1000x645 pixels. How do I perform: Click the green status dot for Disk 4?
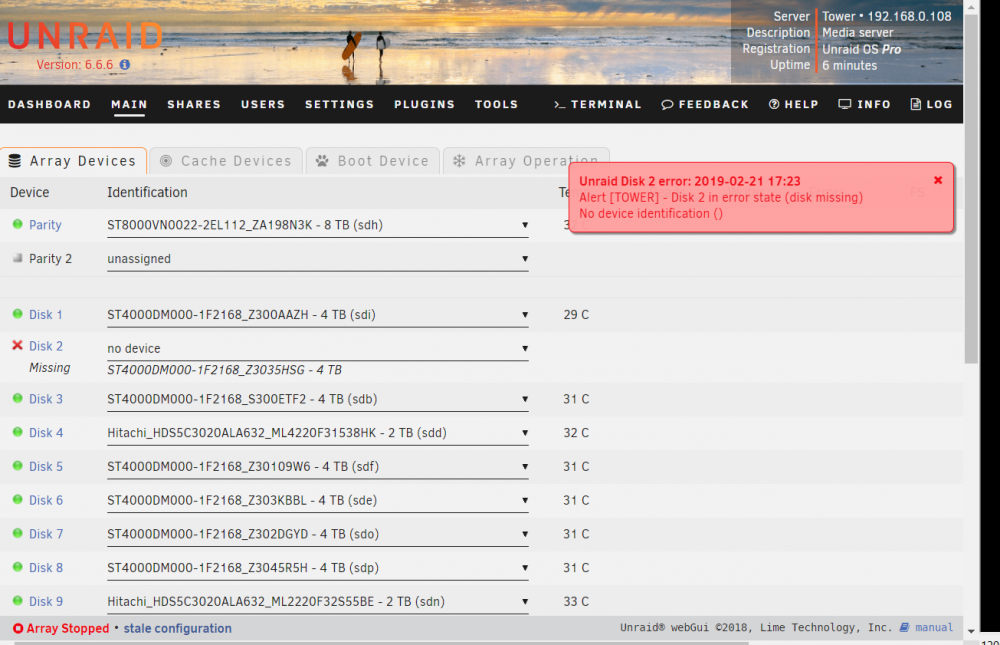[17, 432]
